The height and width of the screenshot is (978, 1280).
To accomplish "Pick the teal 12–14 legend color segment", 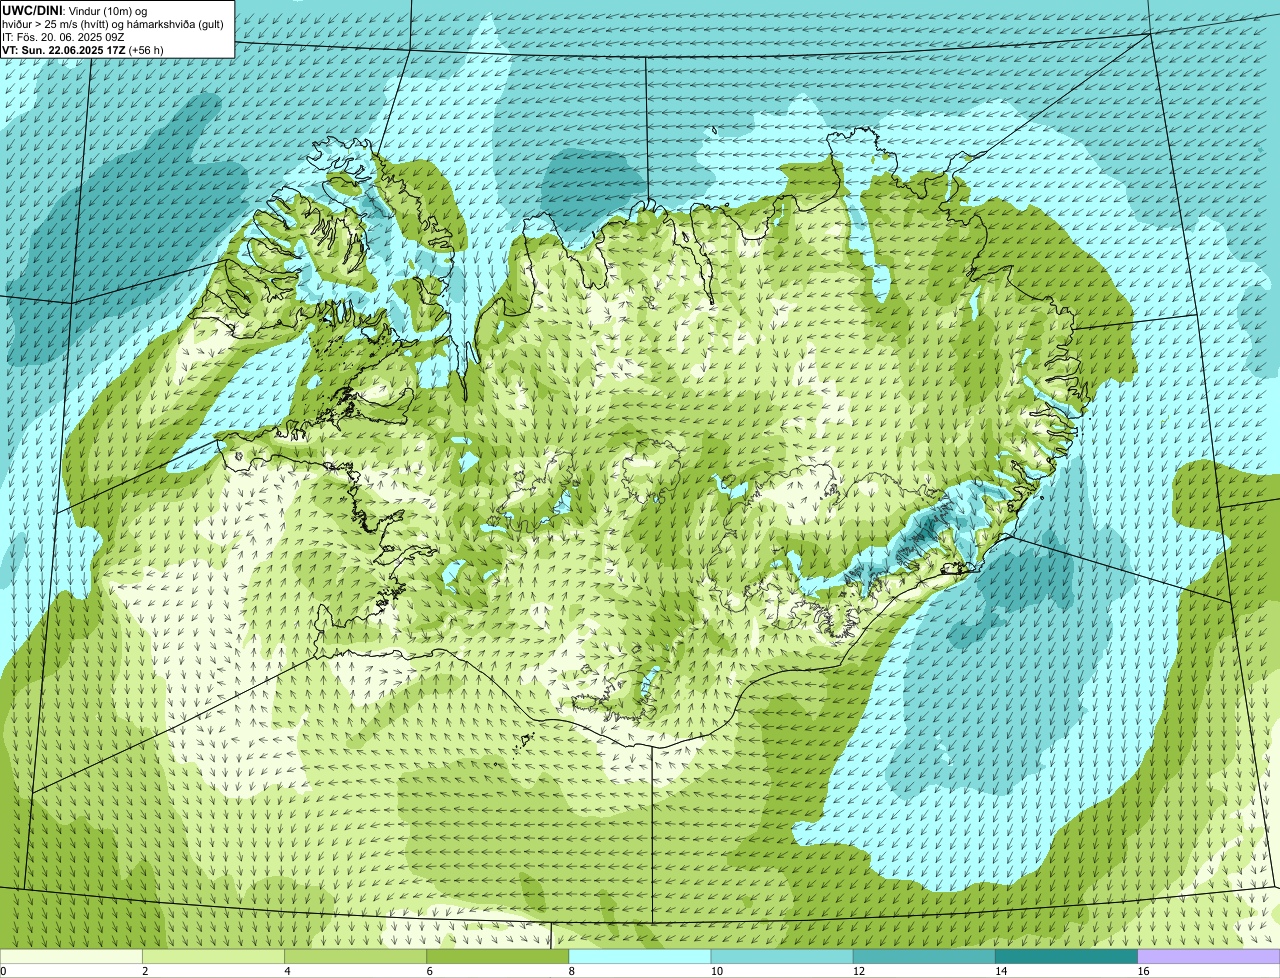I will 924,956.
